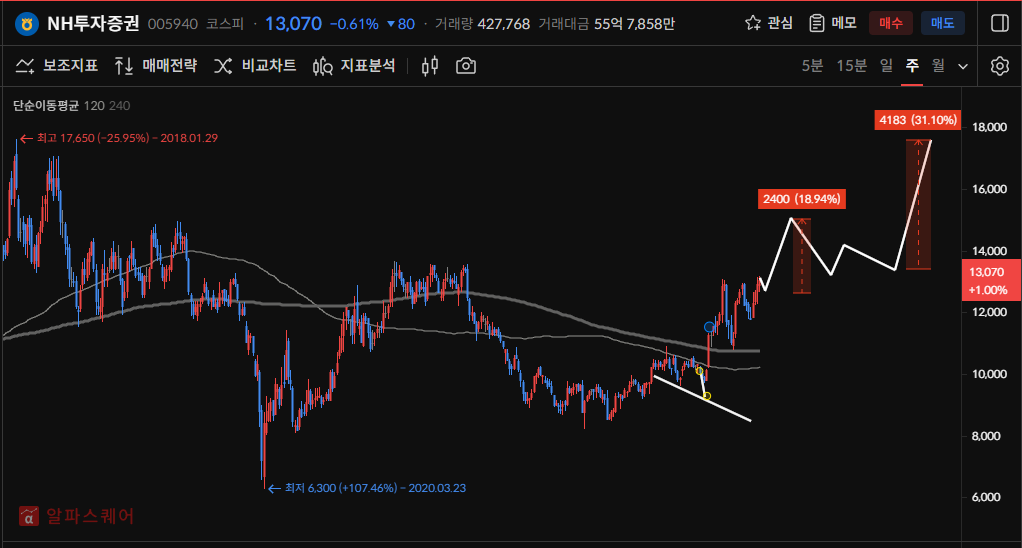This screenshot has height=548, width=1022.
Task: Click the NH투자증권 stock name
Action: pyautogui.click(x=93, y=24)
